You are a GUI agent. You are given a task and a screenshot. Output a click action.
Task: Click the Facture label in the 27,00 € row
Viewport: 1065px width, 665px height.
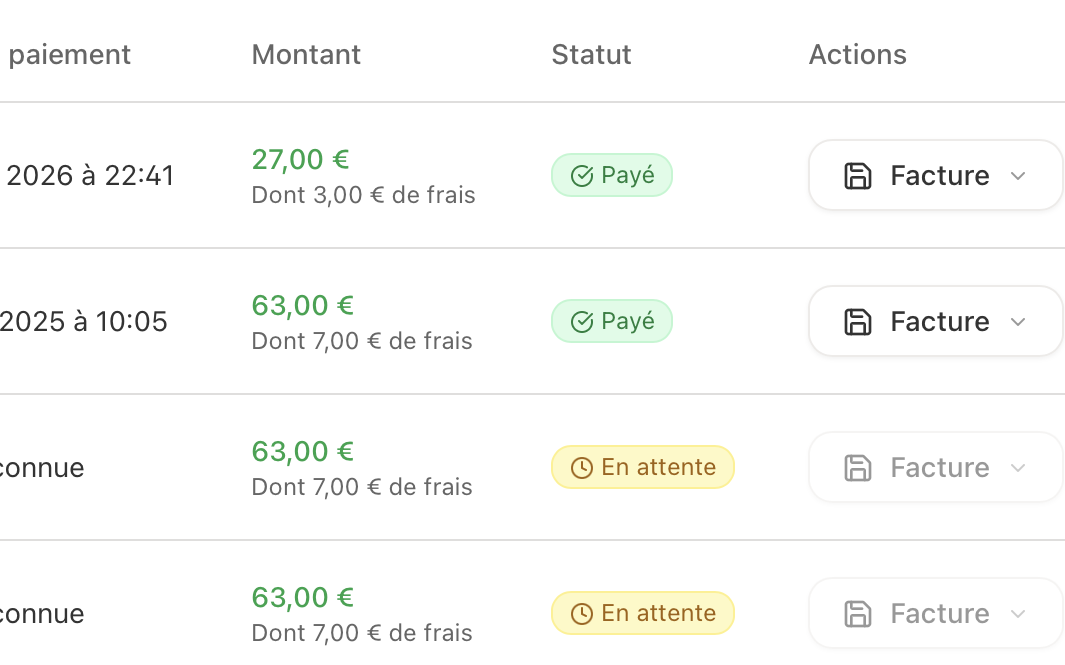point(939,176)
